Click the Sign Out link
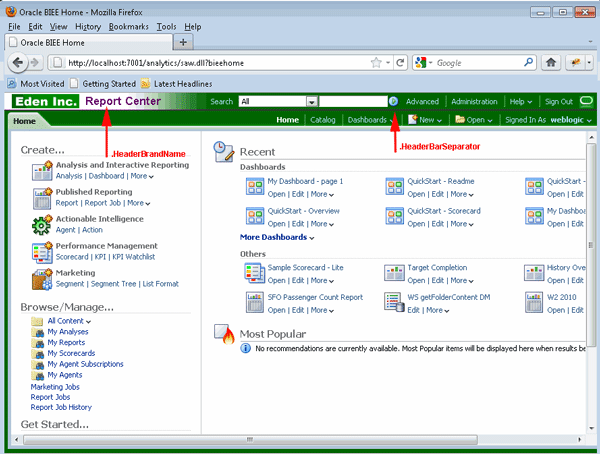600x454 pixels. tap(559, 101)
